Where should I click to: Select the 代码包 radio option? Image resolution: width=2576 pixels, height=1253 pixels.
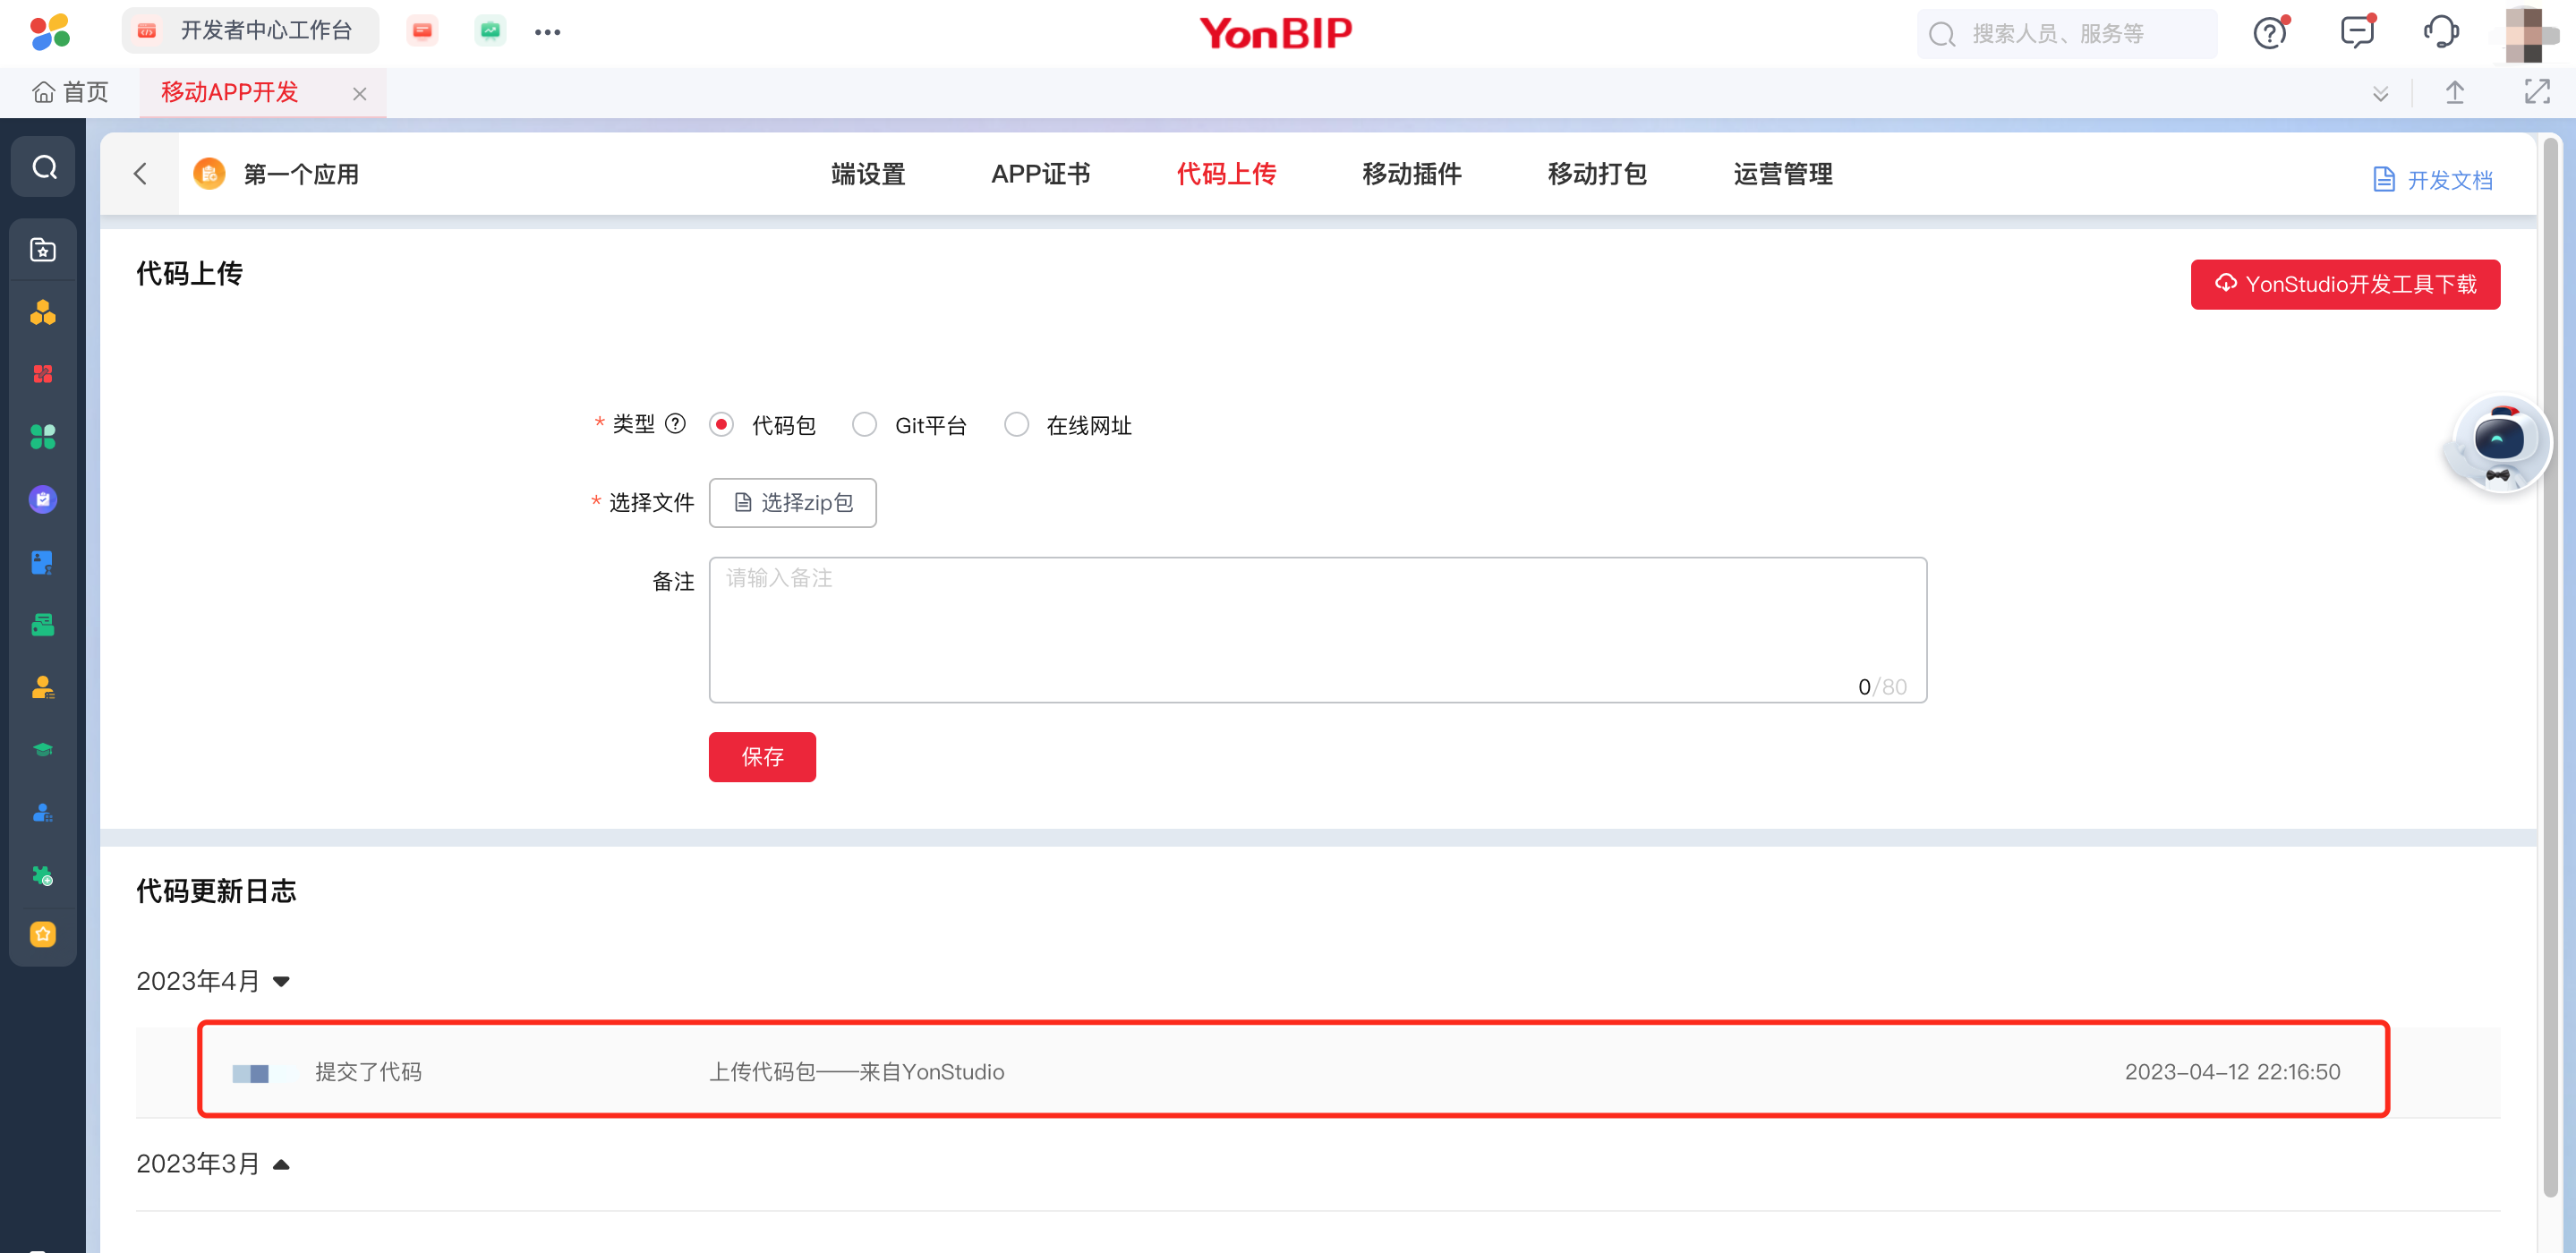721,425
